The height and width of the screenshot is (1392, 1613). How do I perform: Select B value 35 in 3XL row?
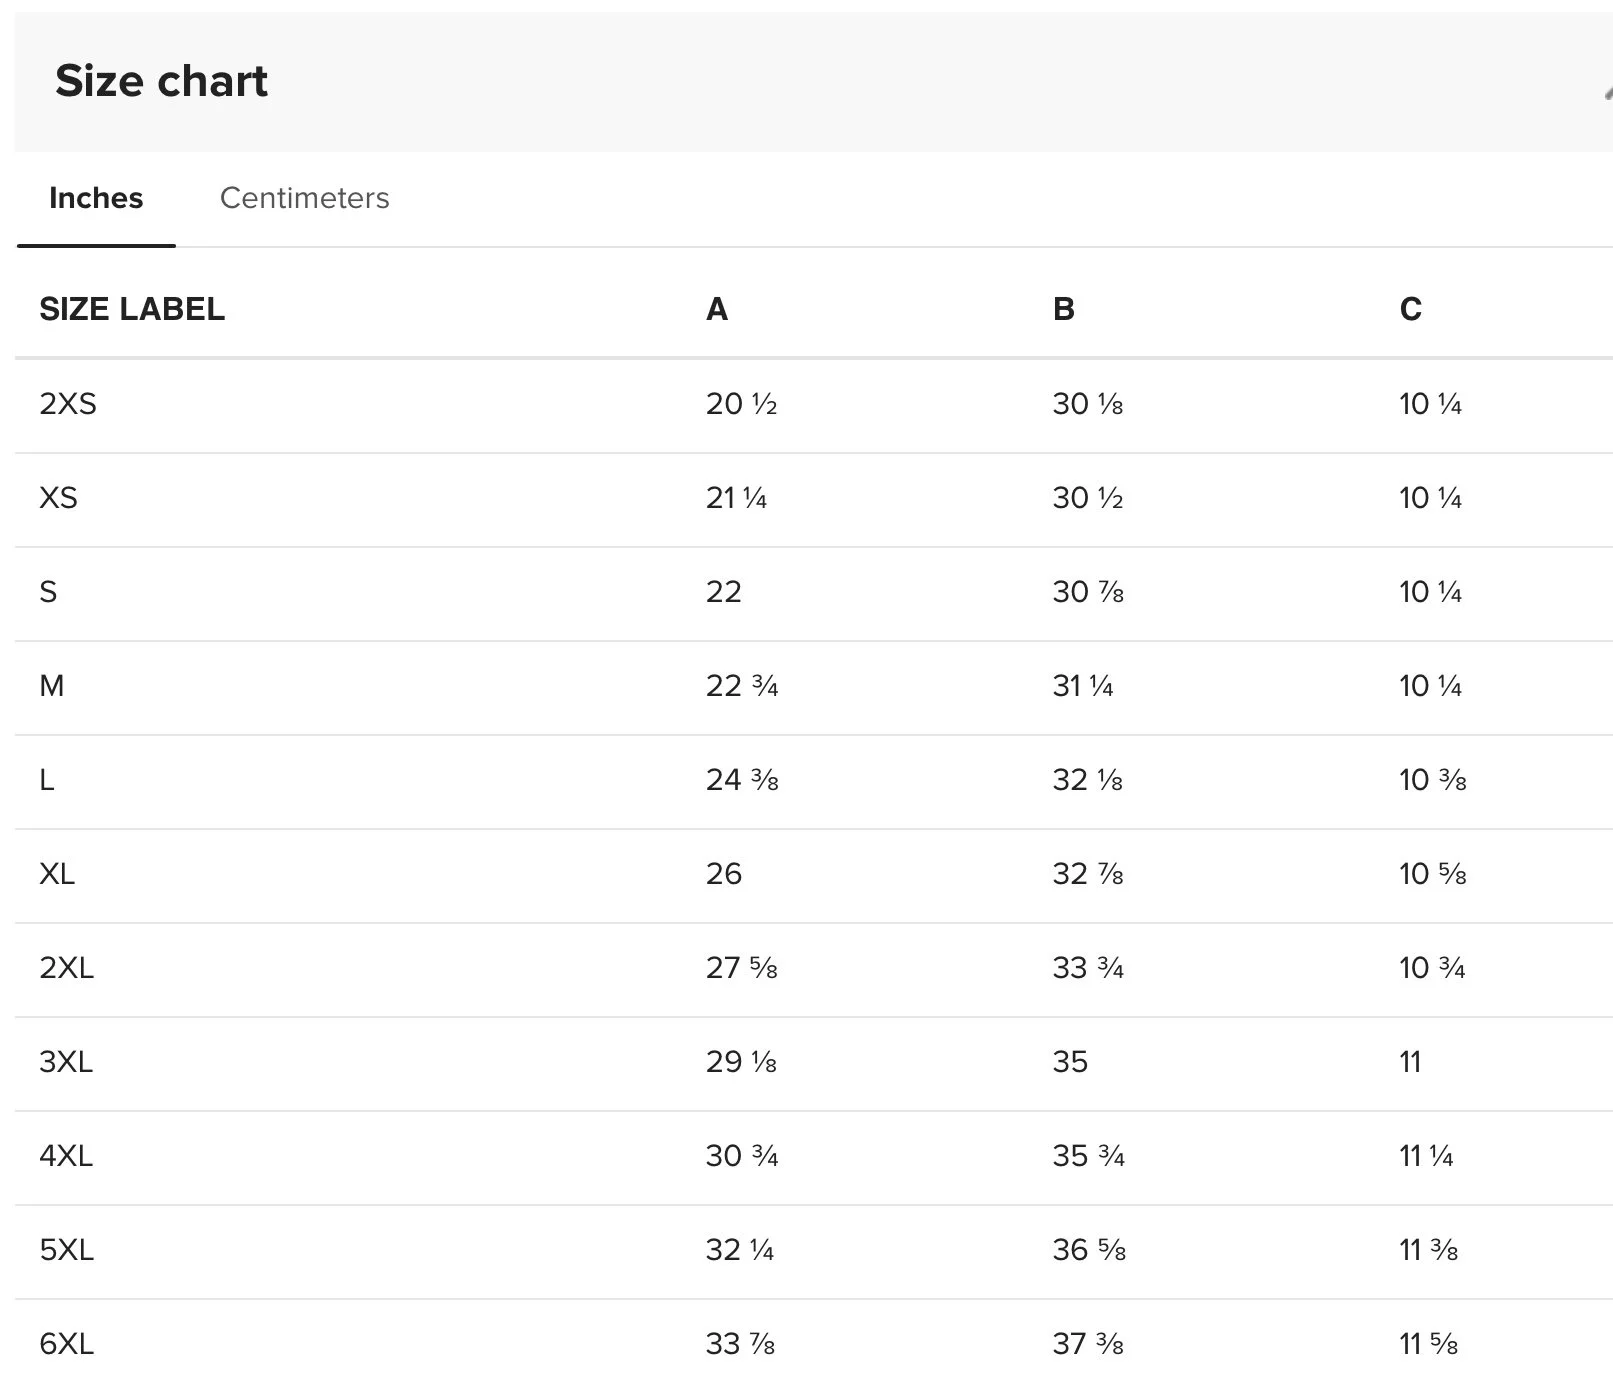click(1070, 1062)
